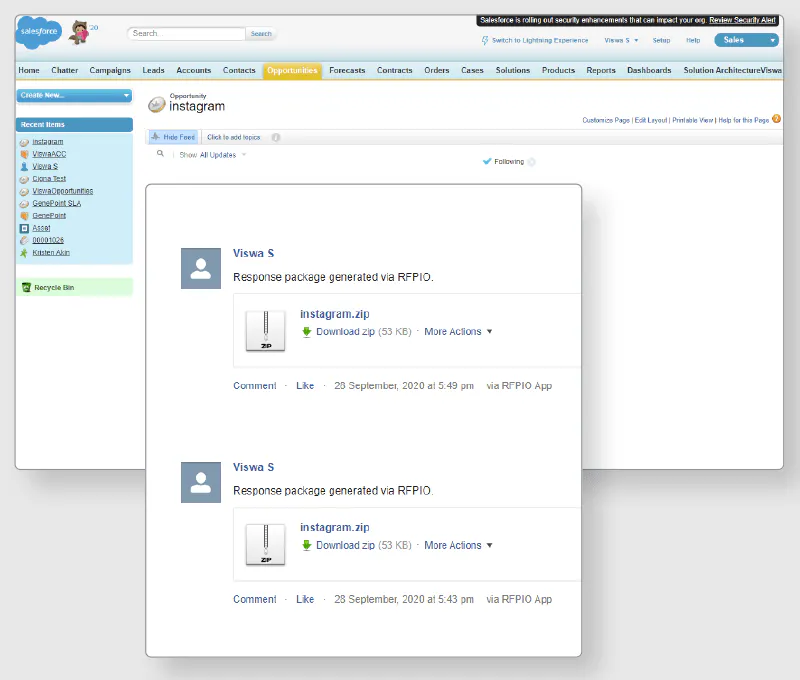Image resolution: width=800 pixels, height=680 pixels.
Task: Click icon beside ViswaACC in Recent Items
Action: tap(24, 155)
